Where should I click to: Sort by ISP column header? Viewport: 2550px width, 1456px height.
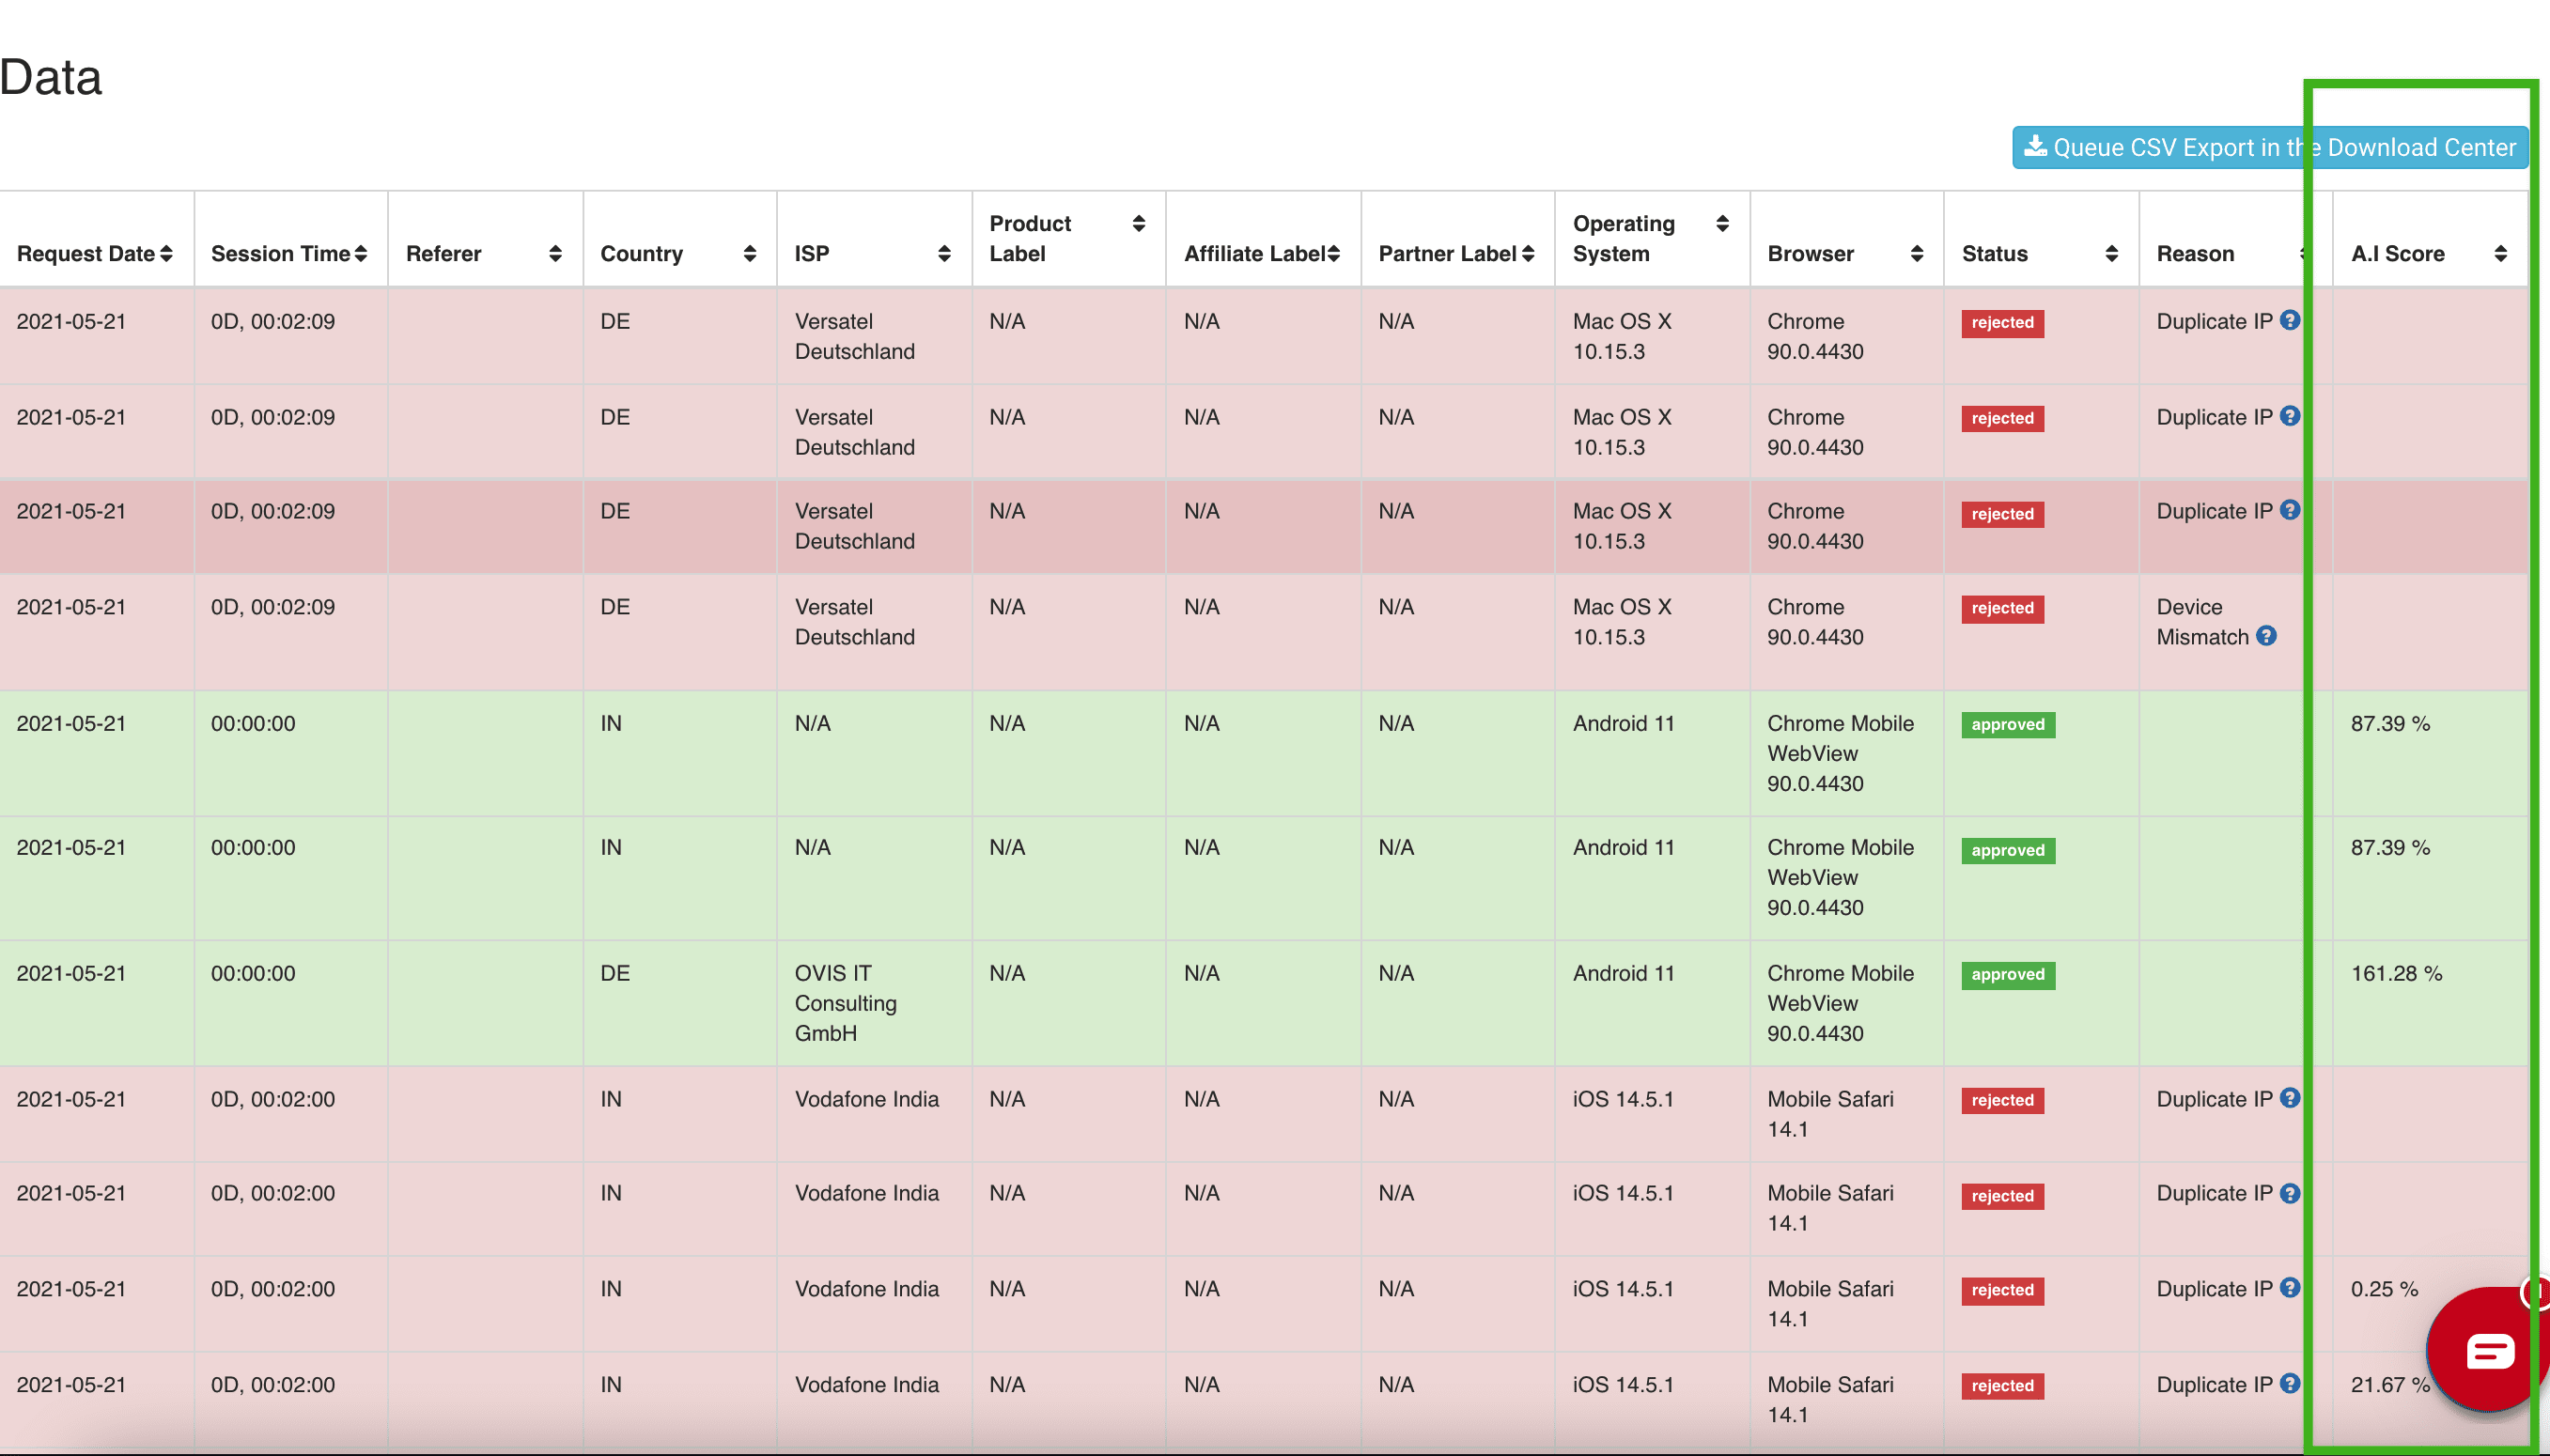943,254
